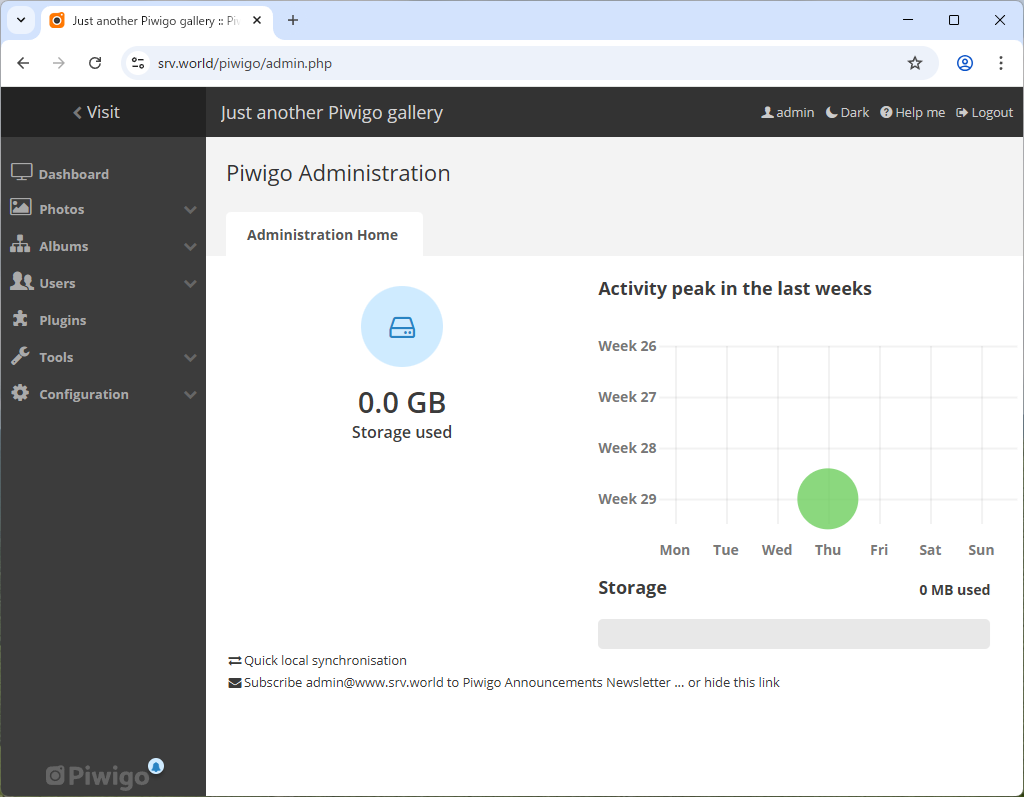Open Configuration via the gear icon
The width and height of the screenshot is (1024, 797).
20,393
